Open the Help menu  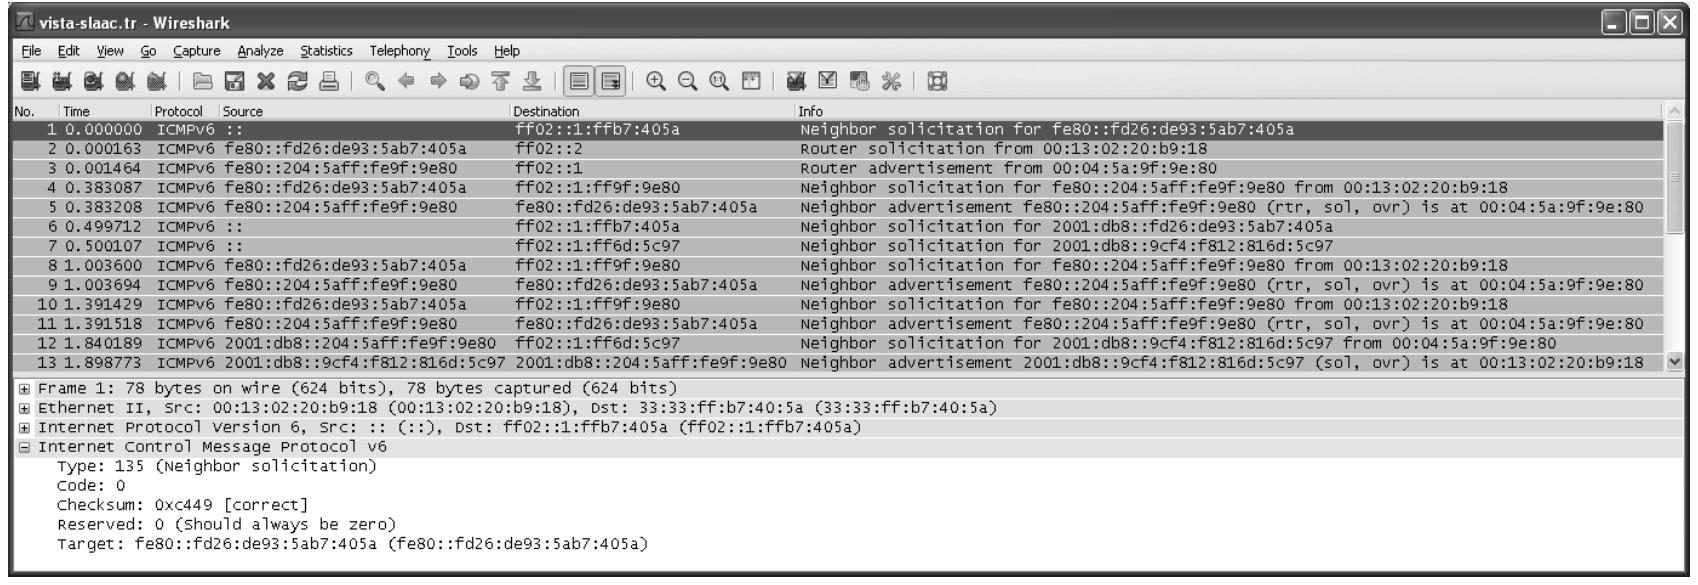tap(507, 51)
